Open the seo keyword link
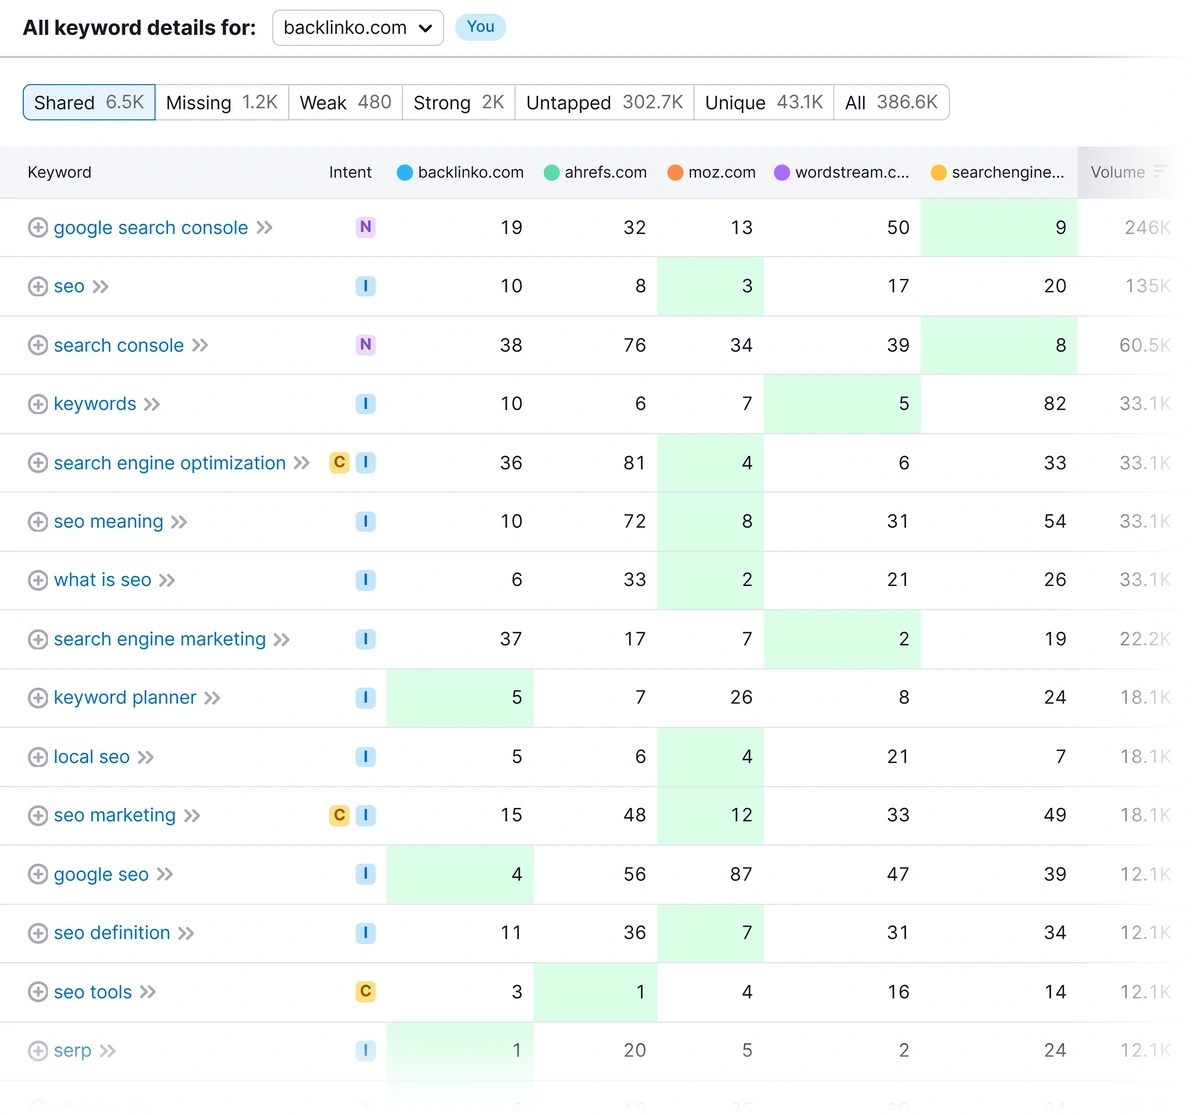1200x1115 pixels. 69,287
